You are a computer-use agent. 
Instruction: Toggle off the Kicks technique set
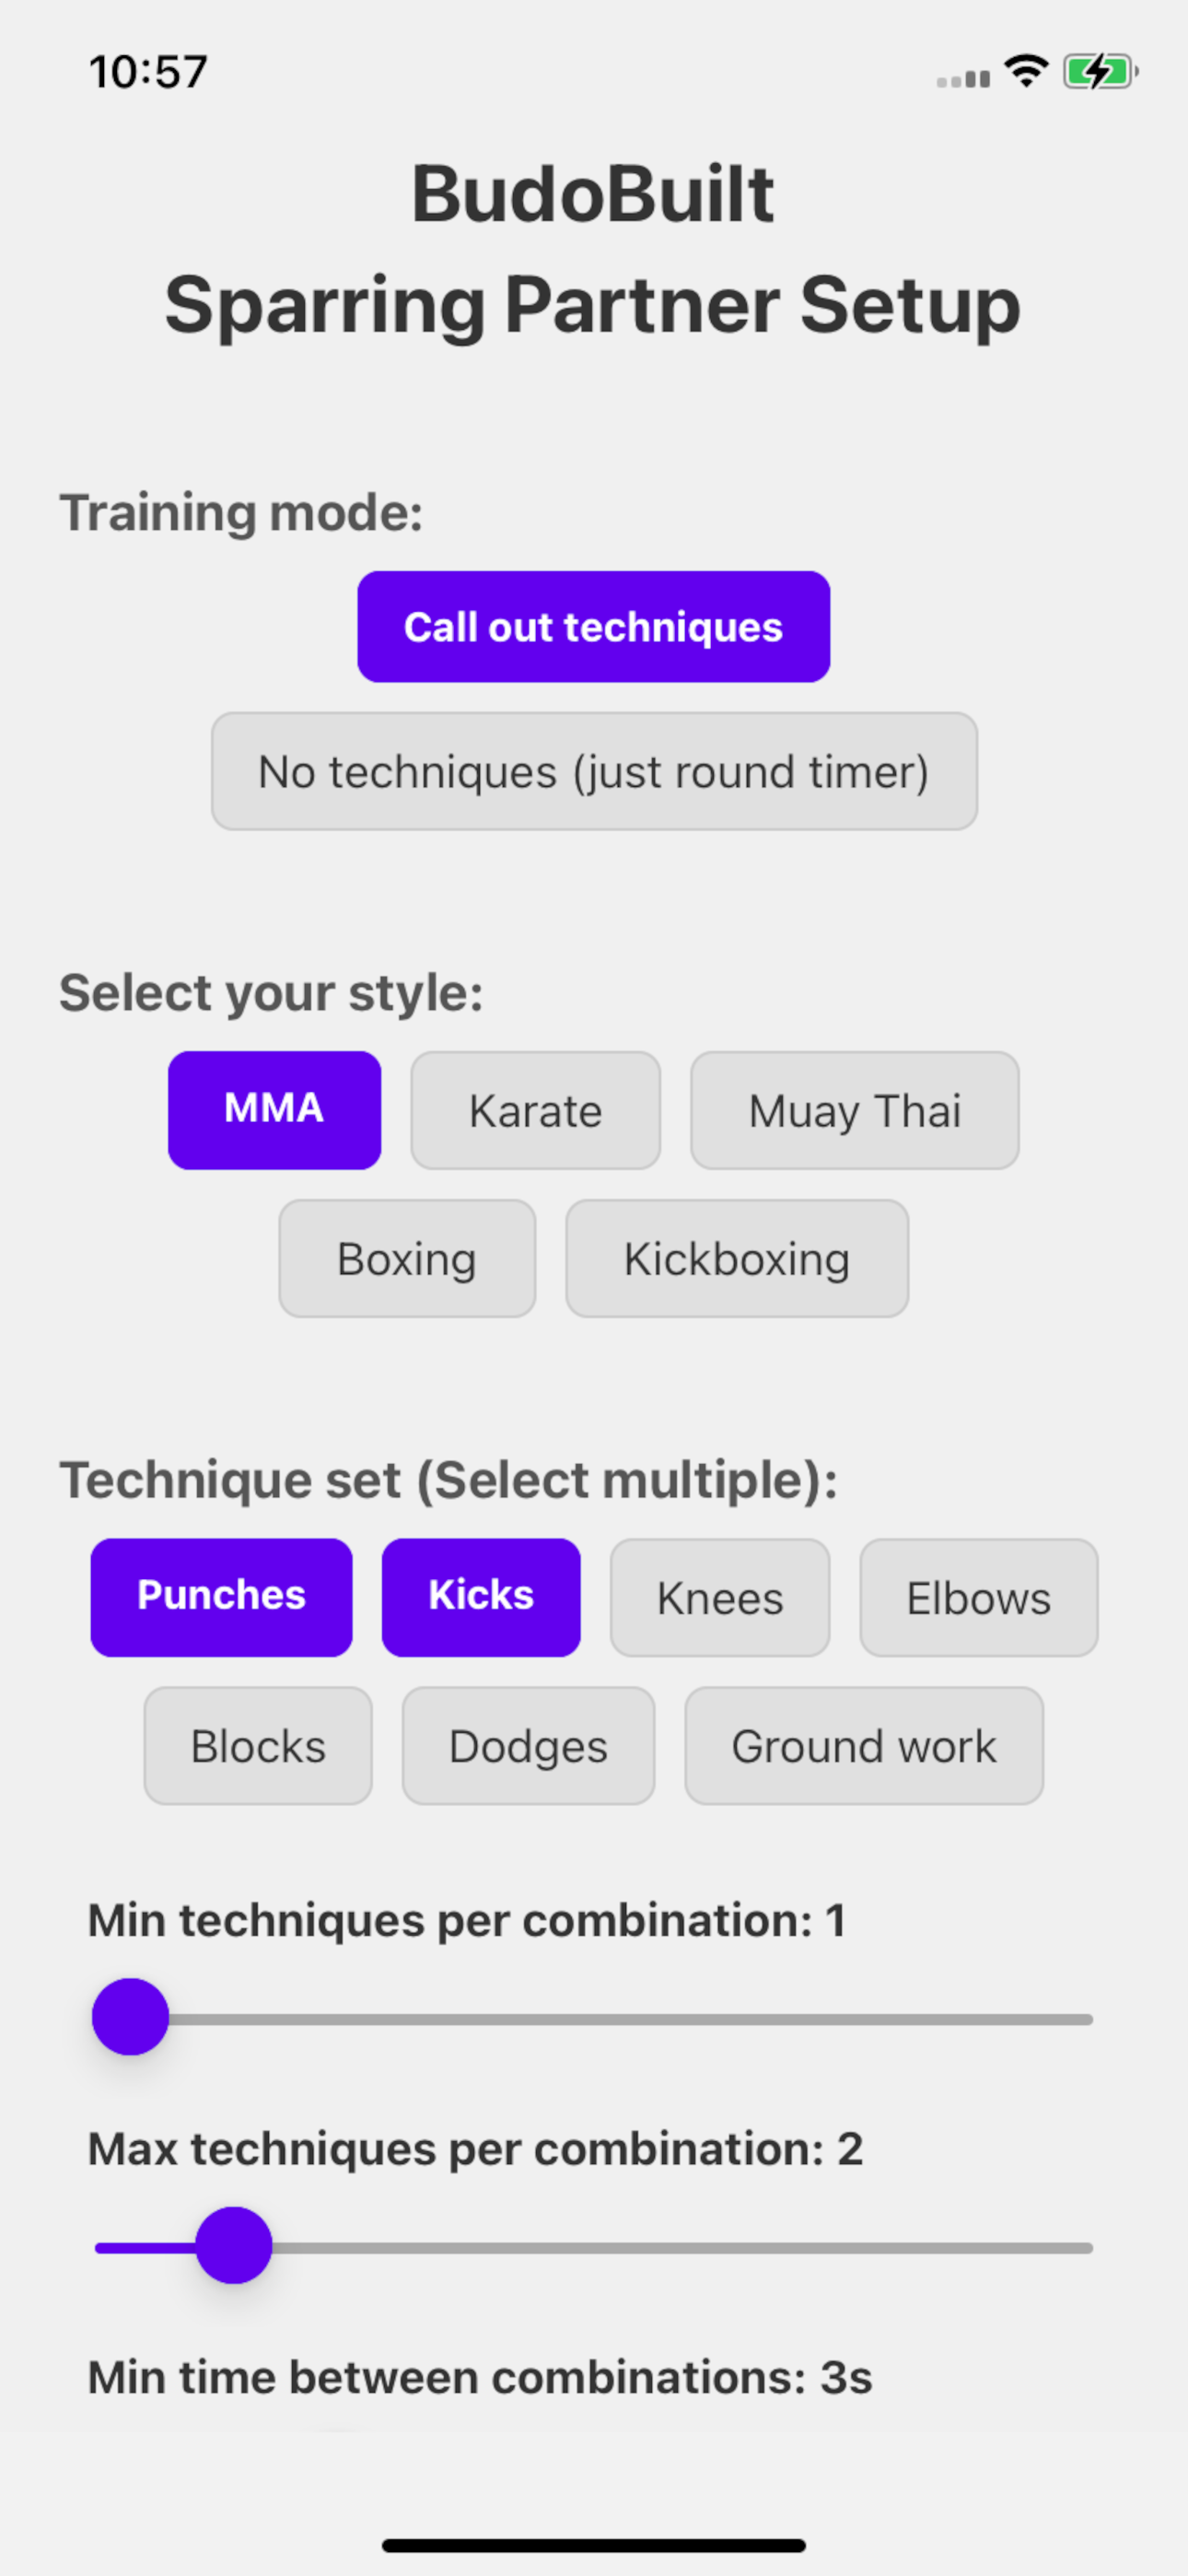481,1597
